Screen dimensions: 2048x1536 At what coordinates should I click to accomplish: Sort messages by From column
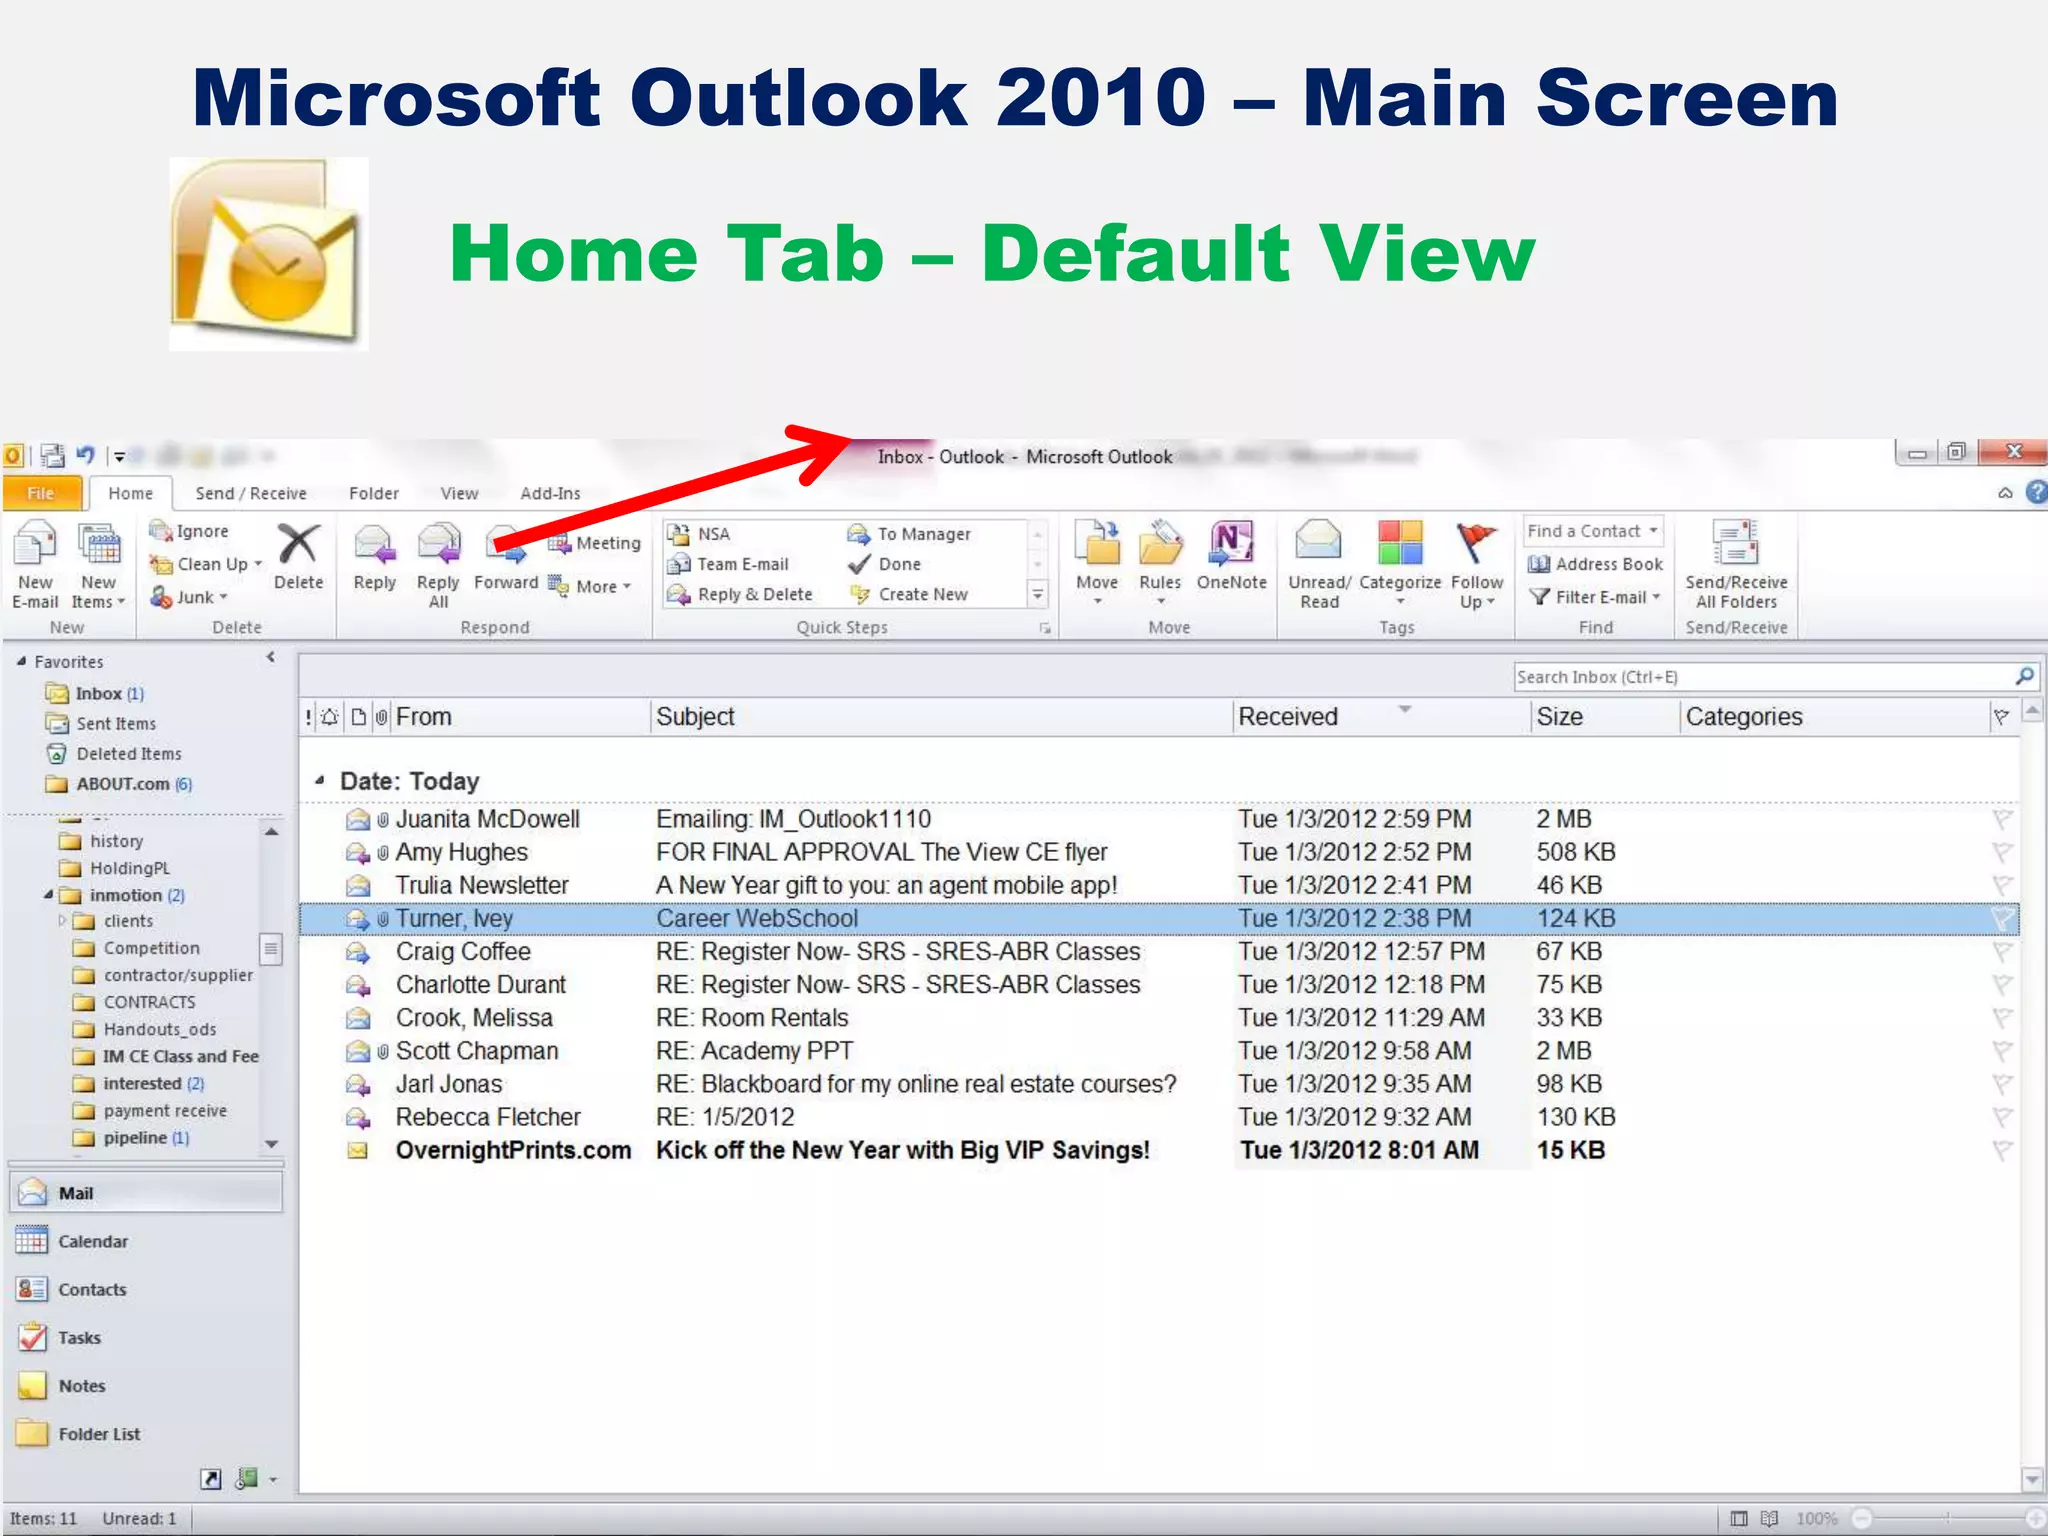(x=520, y=717)
